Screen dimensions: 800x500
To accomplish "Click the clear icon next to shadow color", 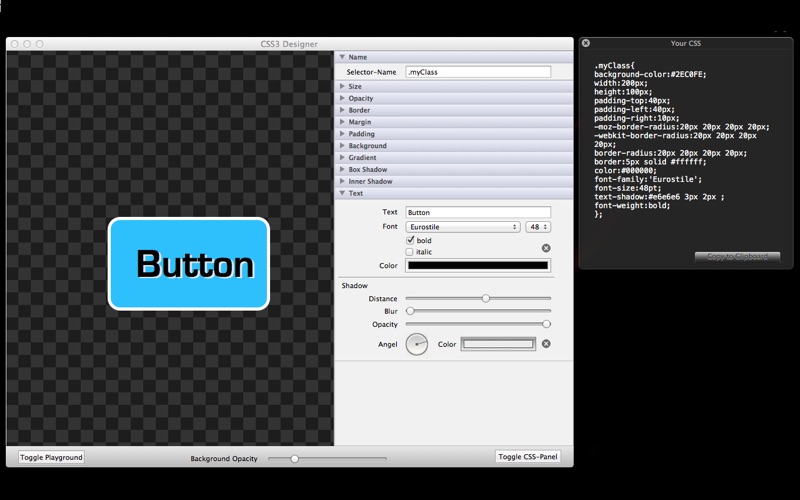I will pos(546,344).
